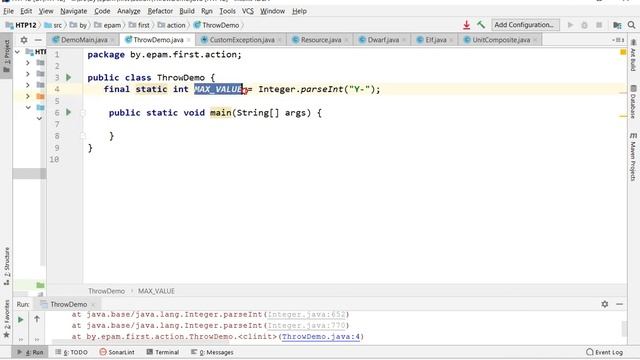The image size is (640, 360).
Task: Open the Build menu
Action: point(187,11)
